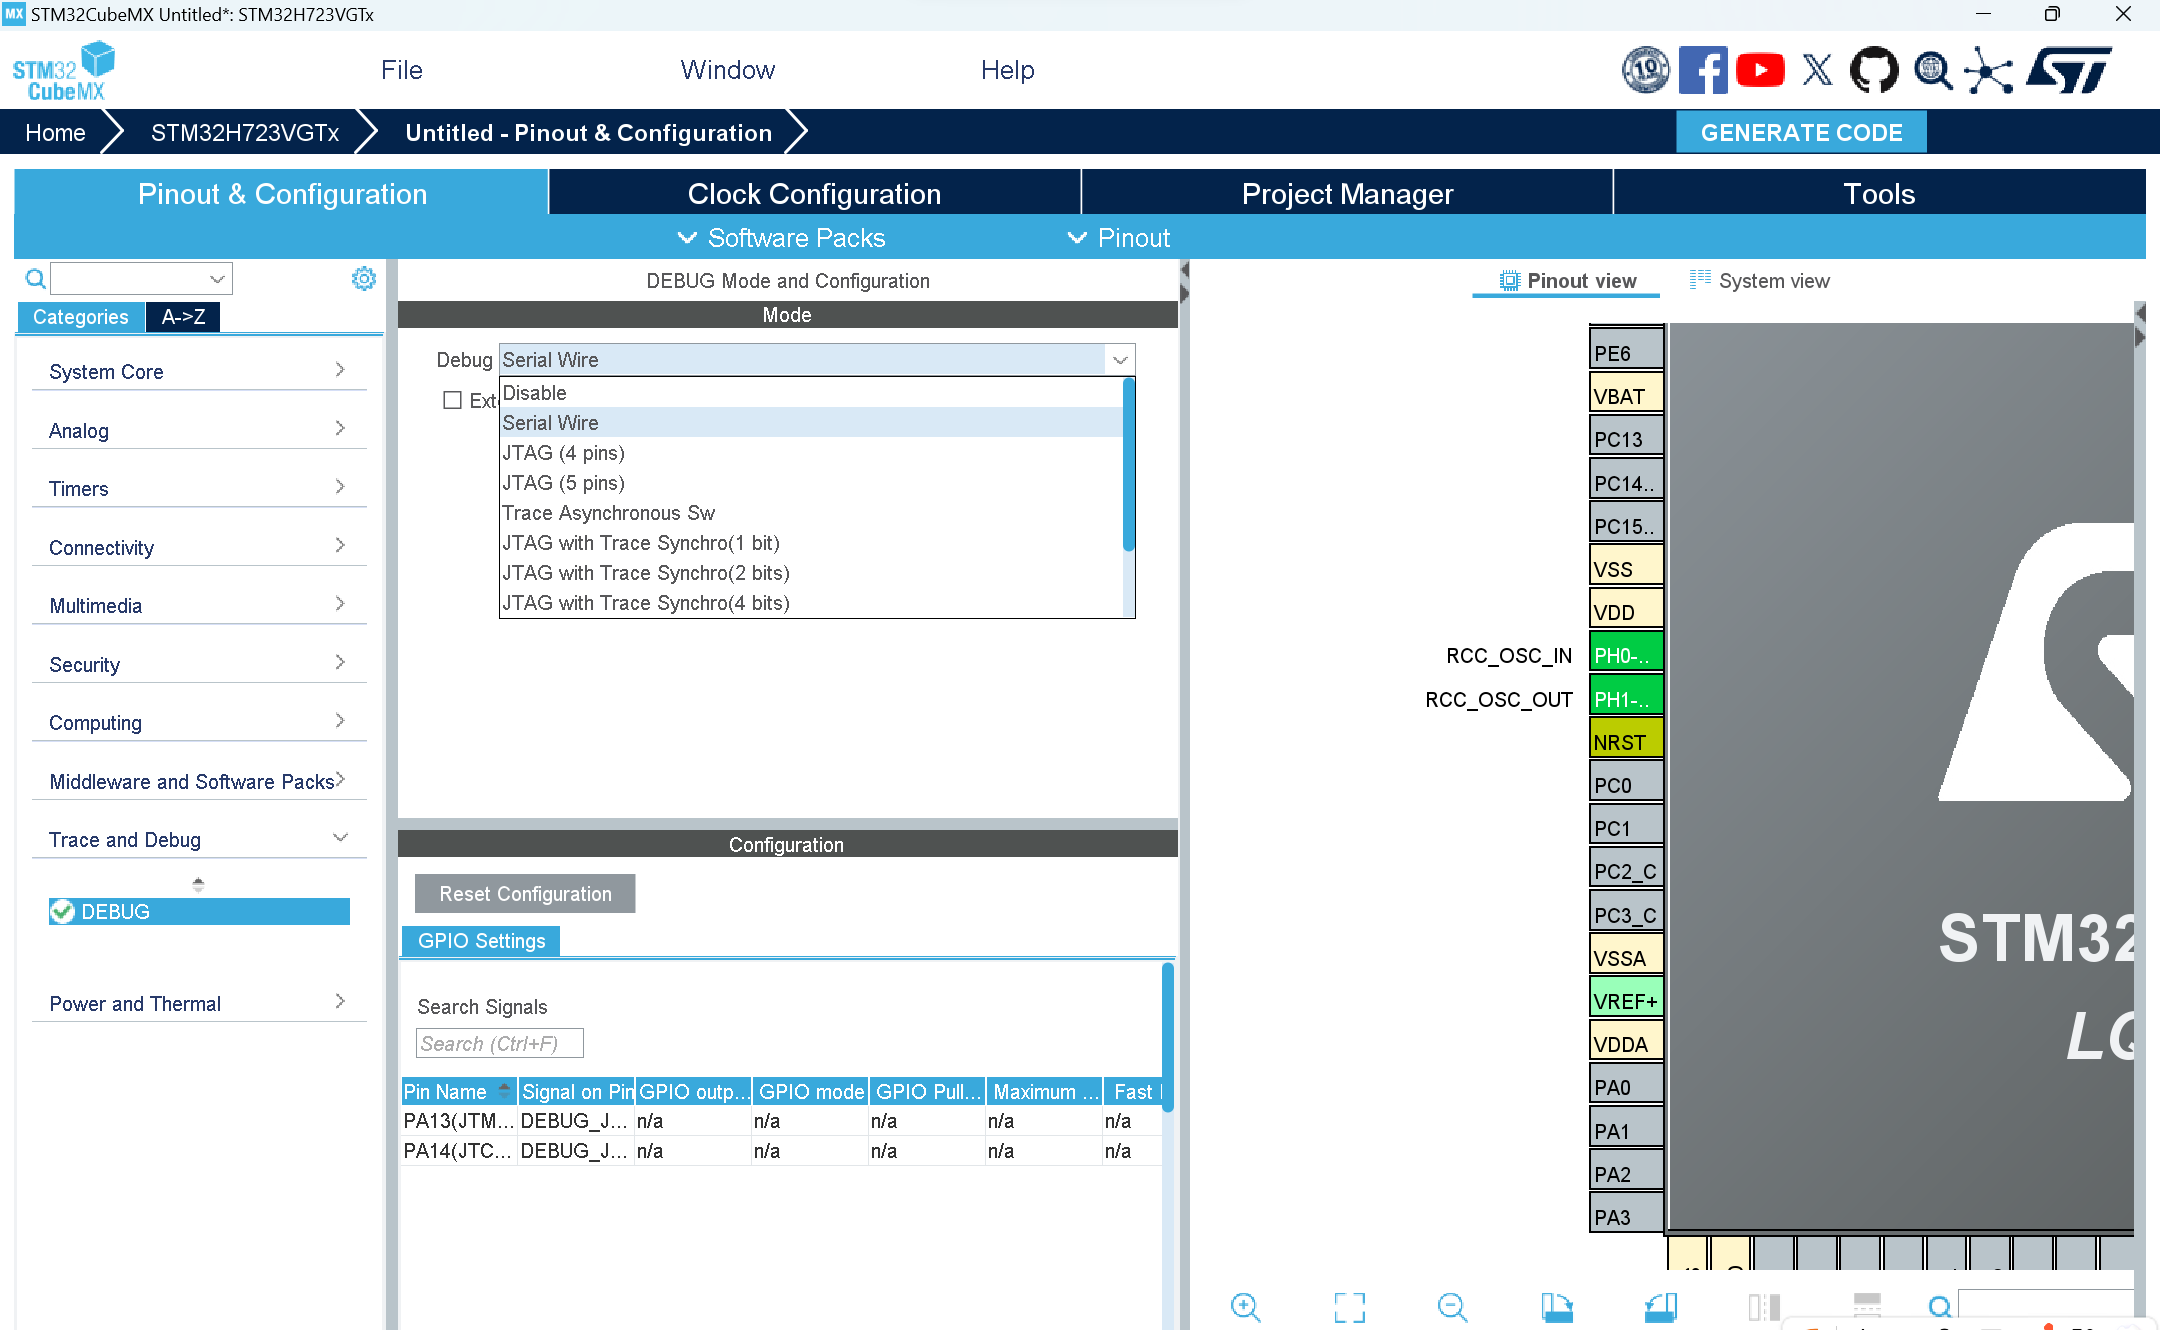2160x1330 pixels.
Task: Open the YouTube channel icon
Action: pyautogui.click(x=1760, y=70)
